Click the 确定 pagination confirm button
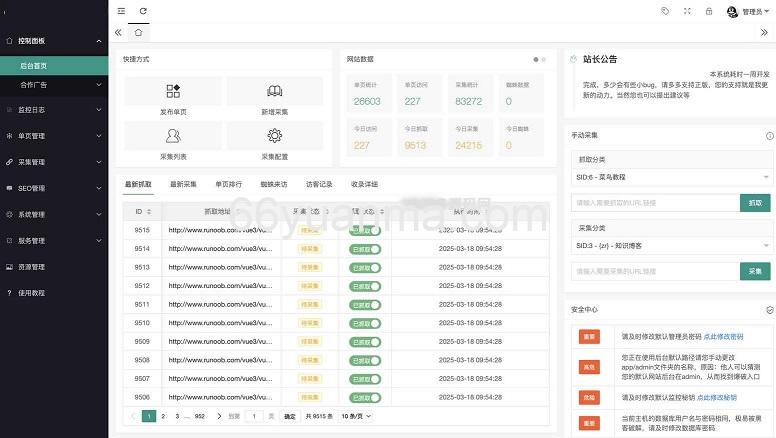This screenshot has width=776, height=438. tap(290, 416)
